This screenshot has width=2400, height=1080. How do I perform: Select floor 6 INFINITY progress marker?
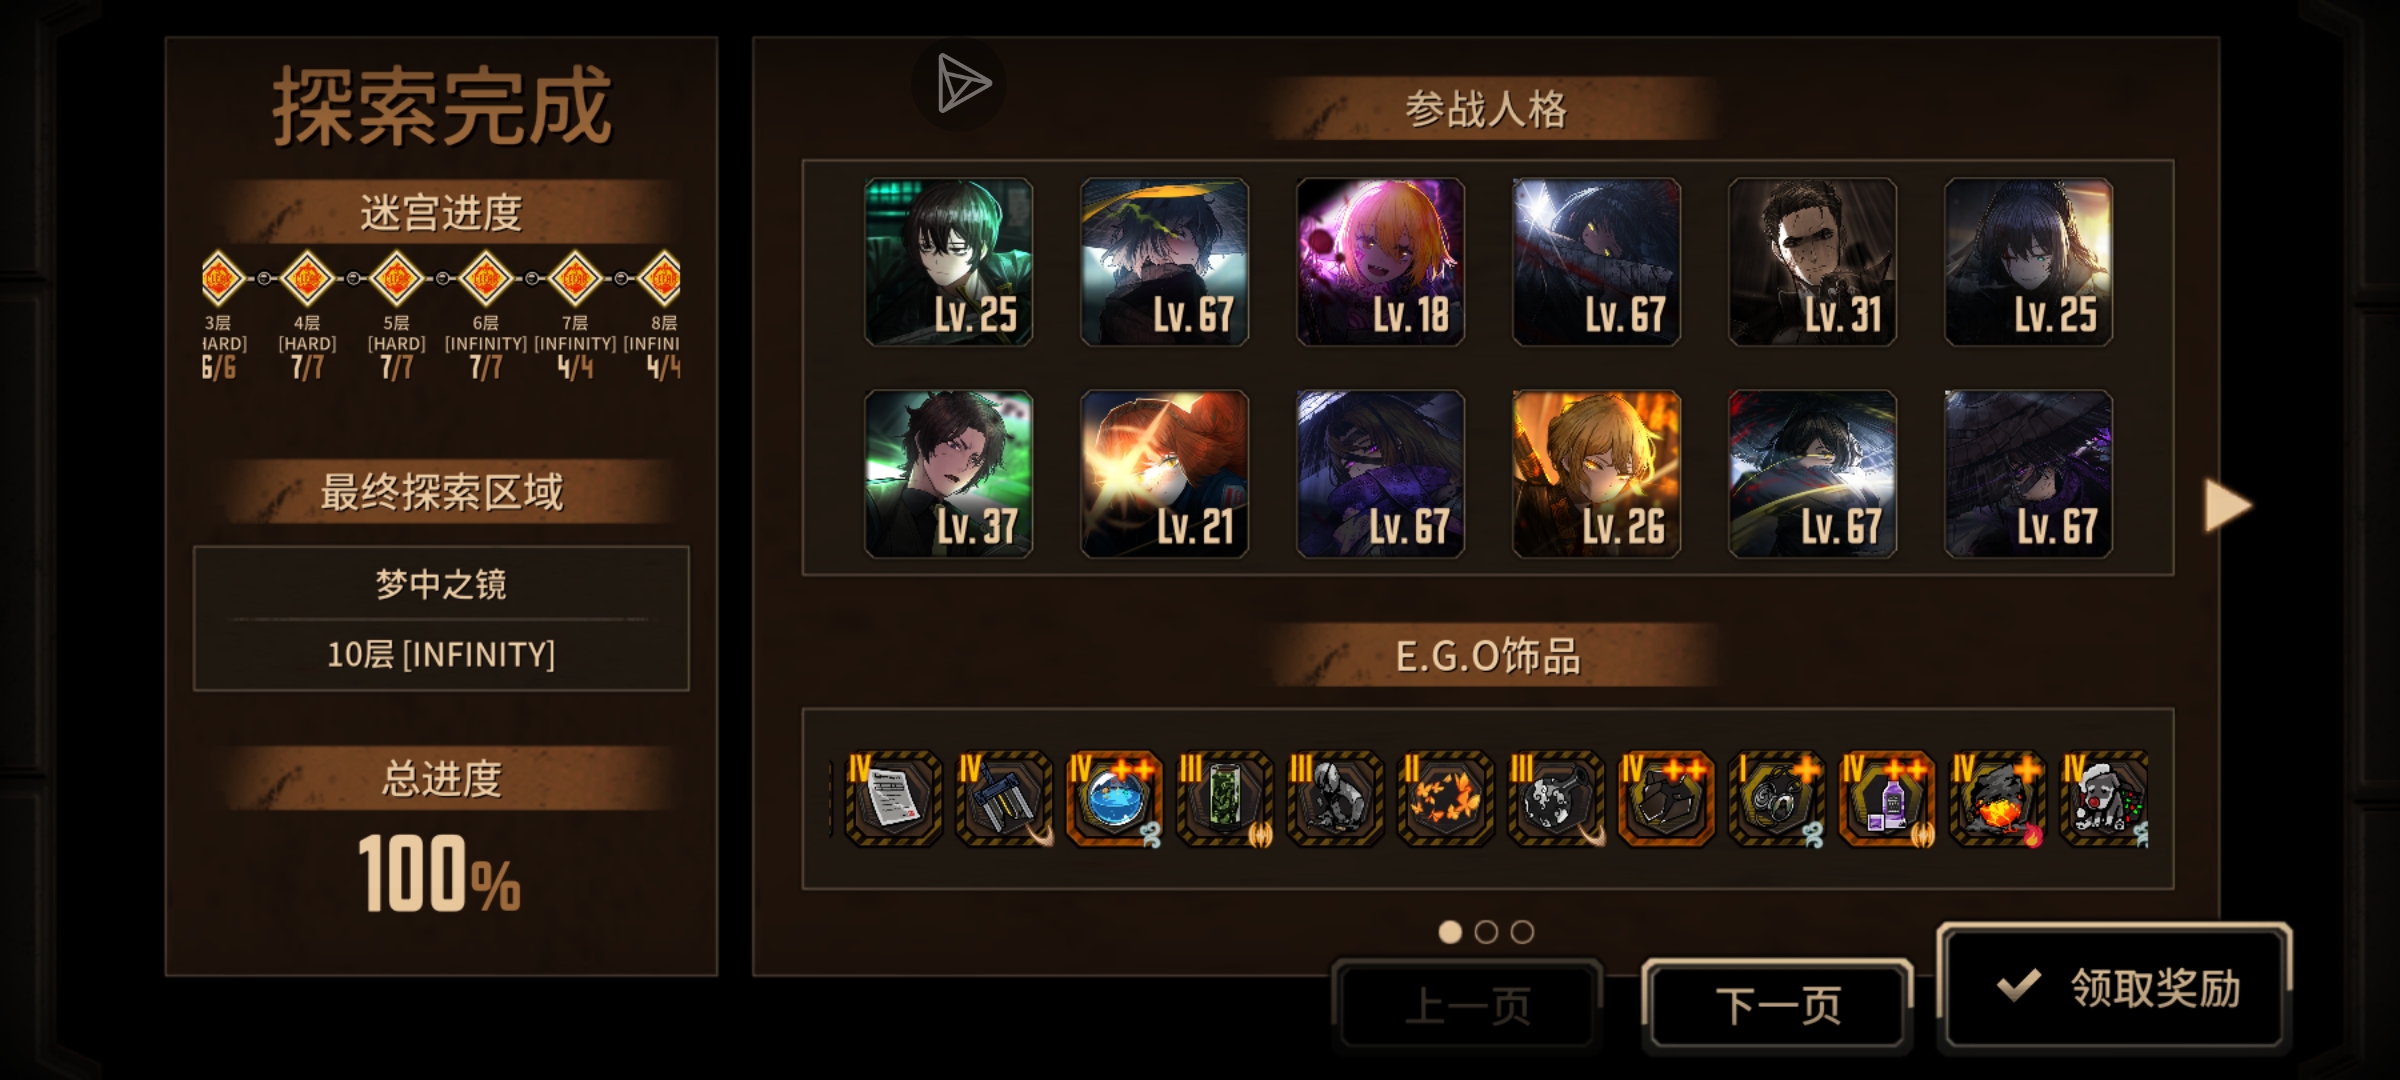(486, 279)
